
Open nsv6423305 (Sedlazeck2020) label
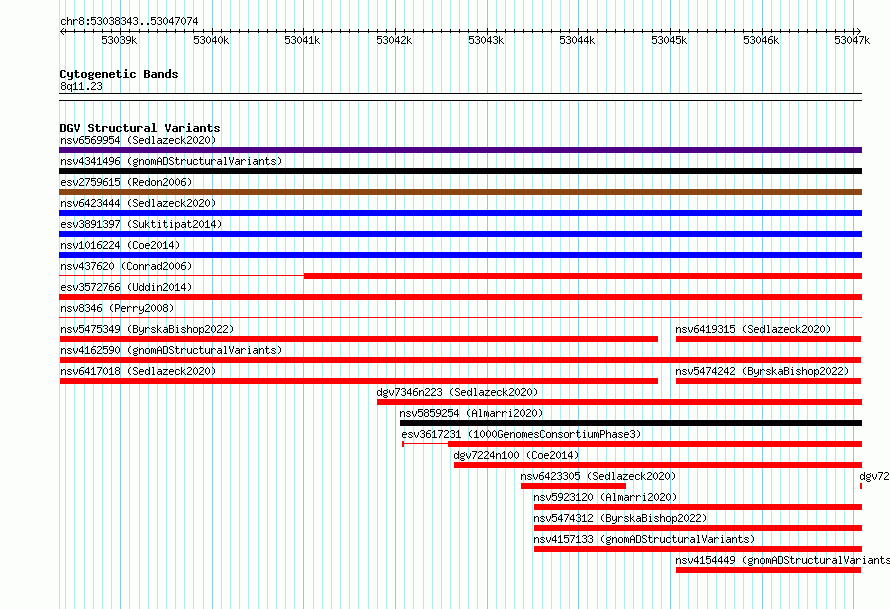coord(598,476)
